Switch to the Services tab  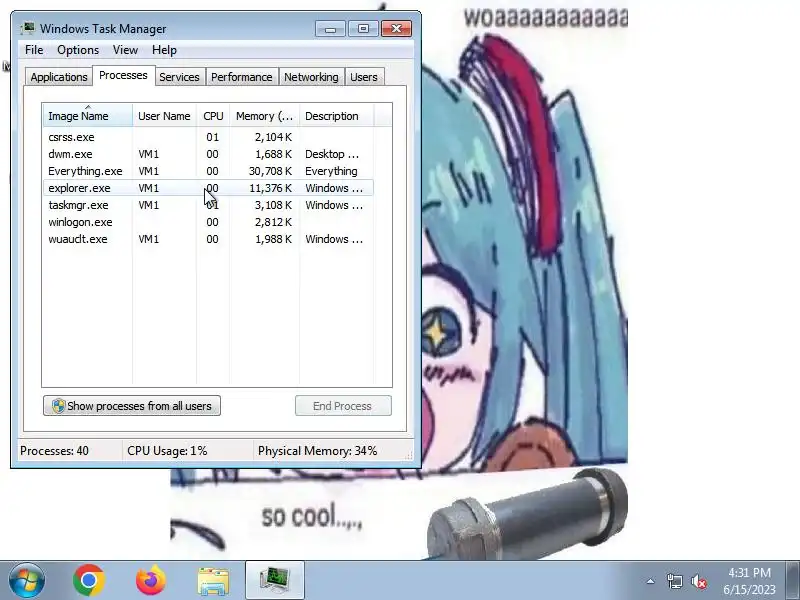tap(179, 77)
